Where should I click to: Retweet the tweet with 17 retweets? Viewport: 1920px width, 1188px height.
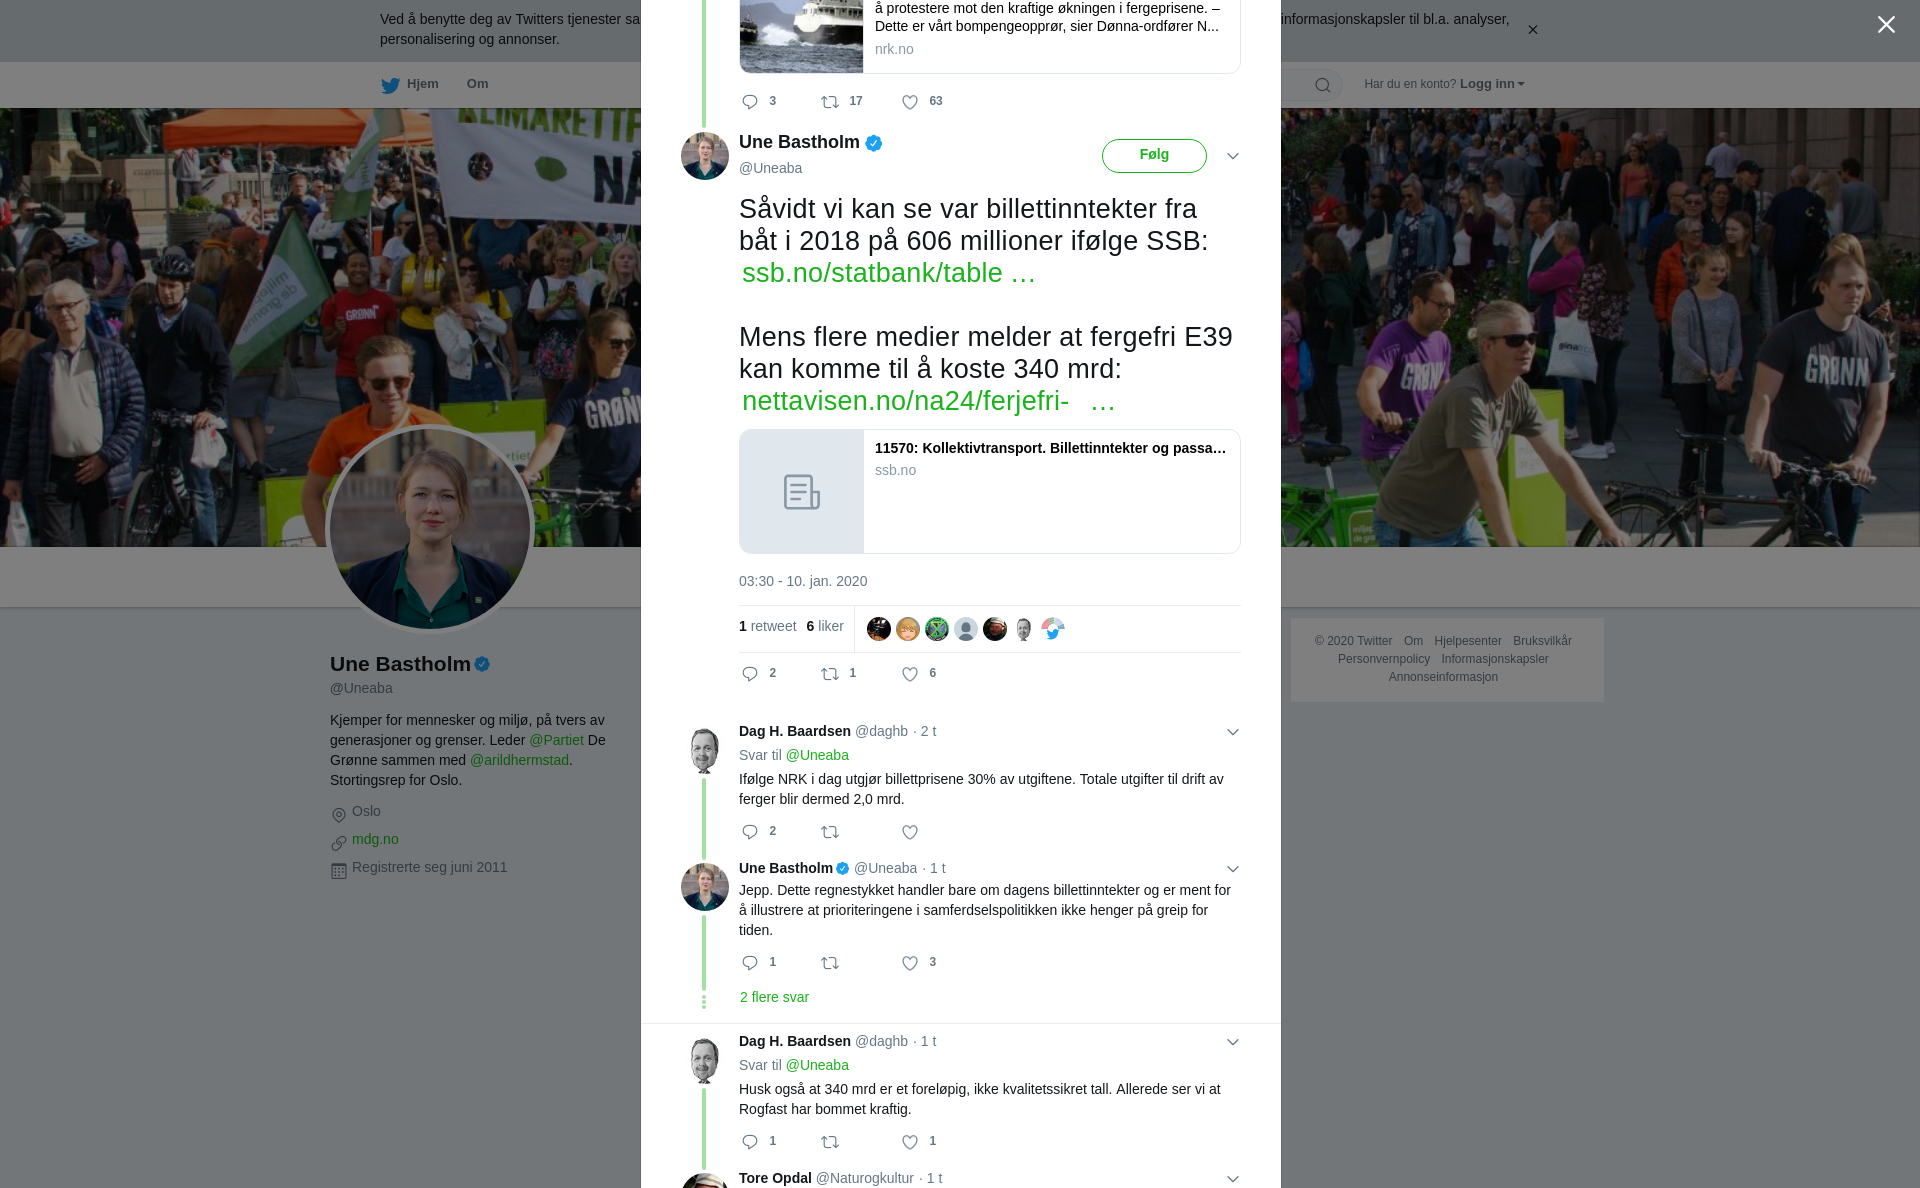tap(830, 102)
